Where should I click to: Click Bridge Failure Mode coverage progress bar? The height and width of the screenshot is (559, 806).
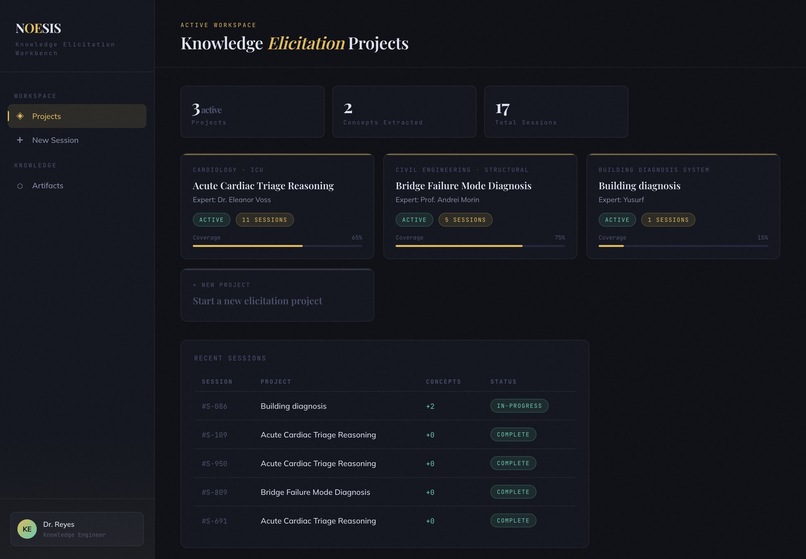[x=480, y=246]
